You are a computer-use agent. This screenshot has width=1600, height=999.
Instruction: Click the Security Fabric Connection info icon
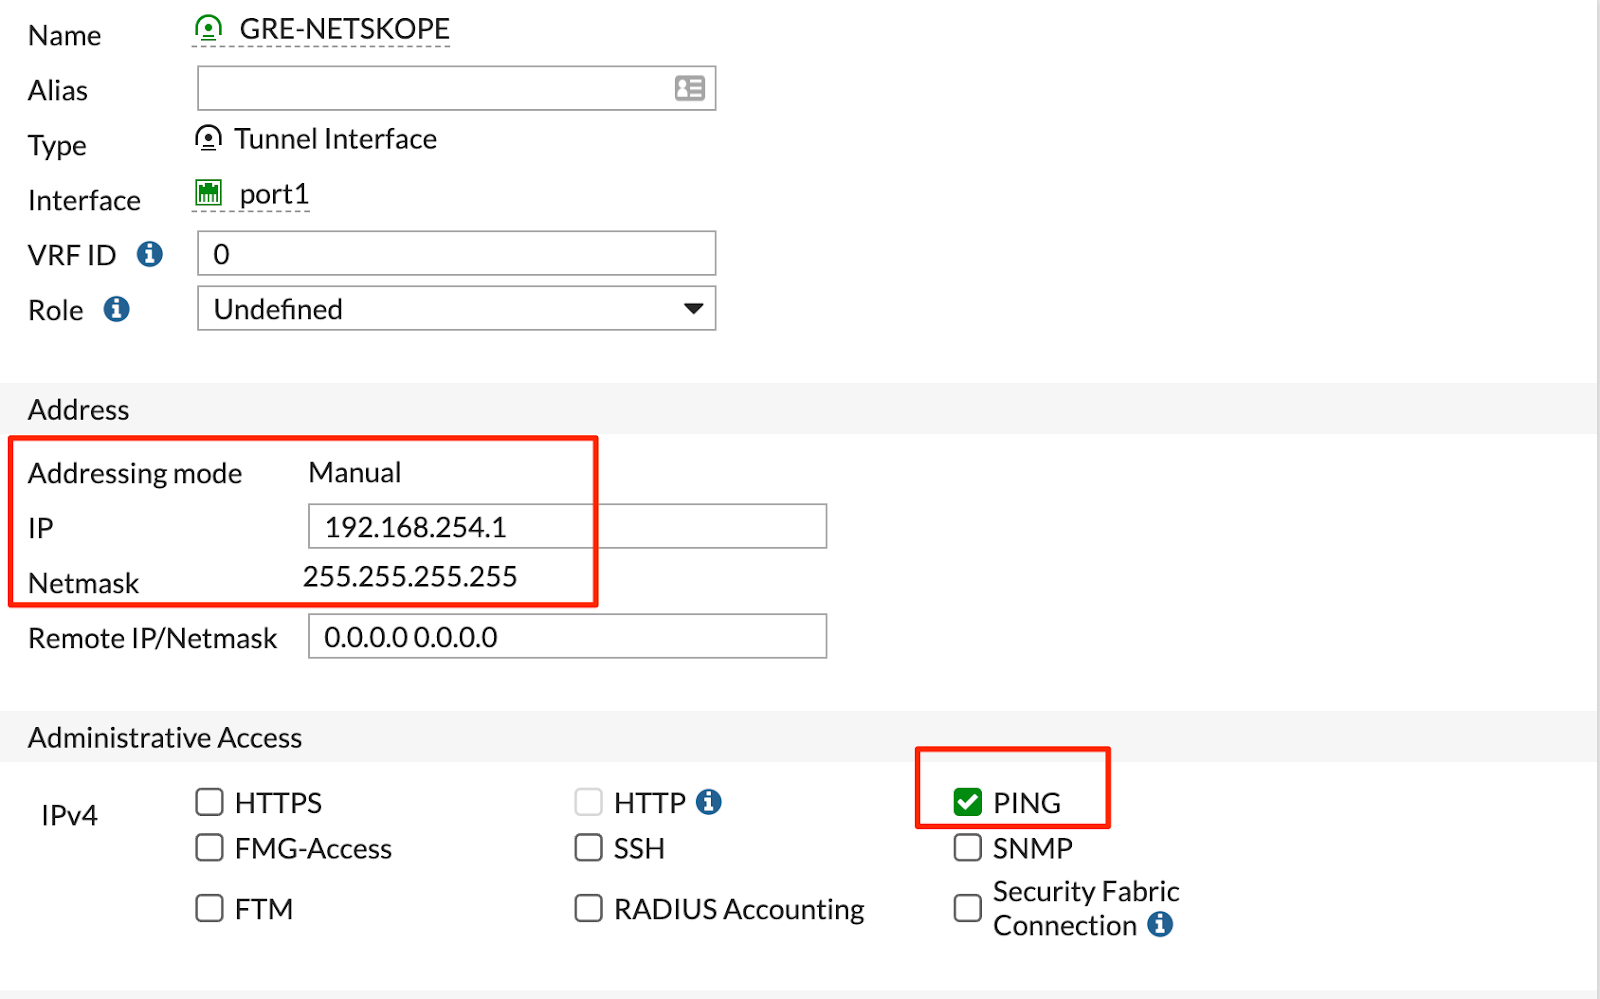1161,925
